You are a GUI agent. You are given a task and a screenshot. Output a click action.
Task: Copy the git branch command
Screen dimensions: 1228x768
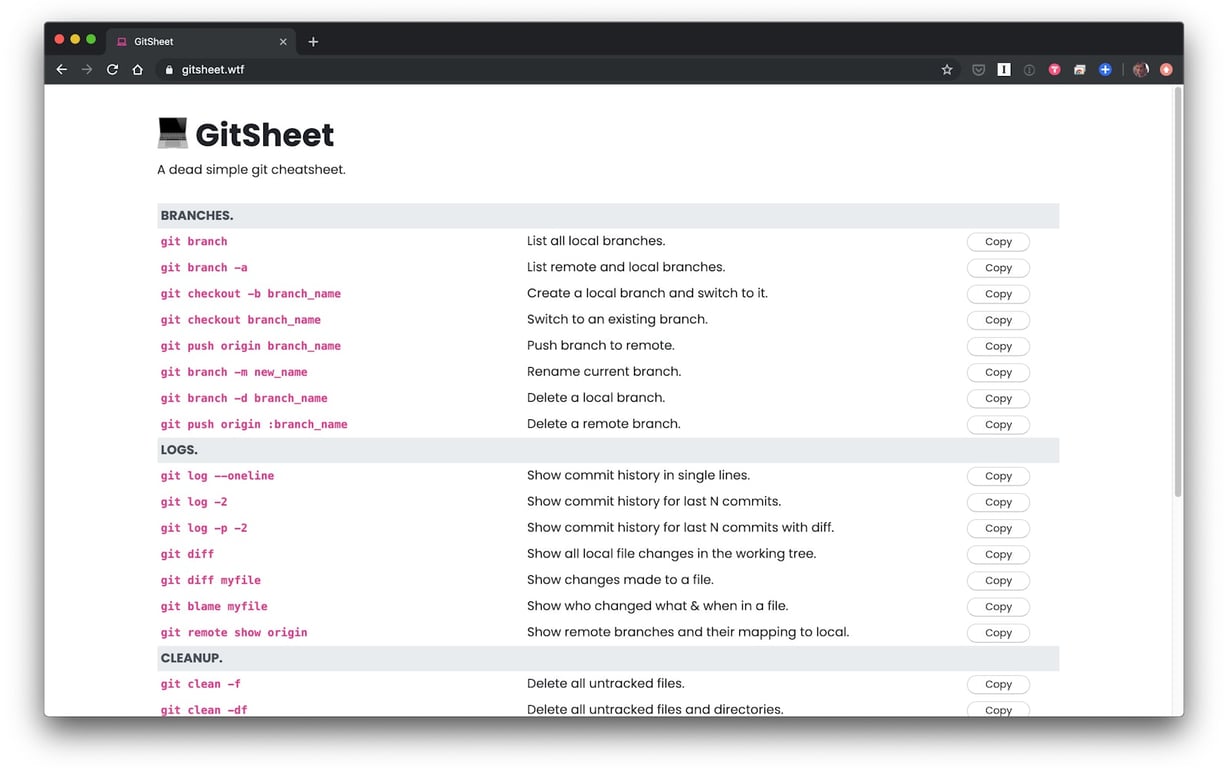tap(997, 241)
